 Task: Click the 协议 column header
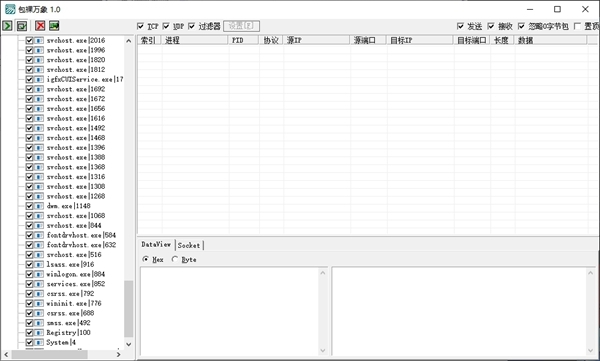(271, 40)
